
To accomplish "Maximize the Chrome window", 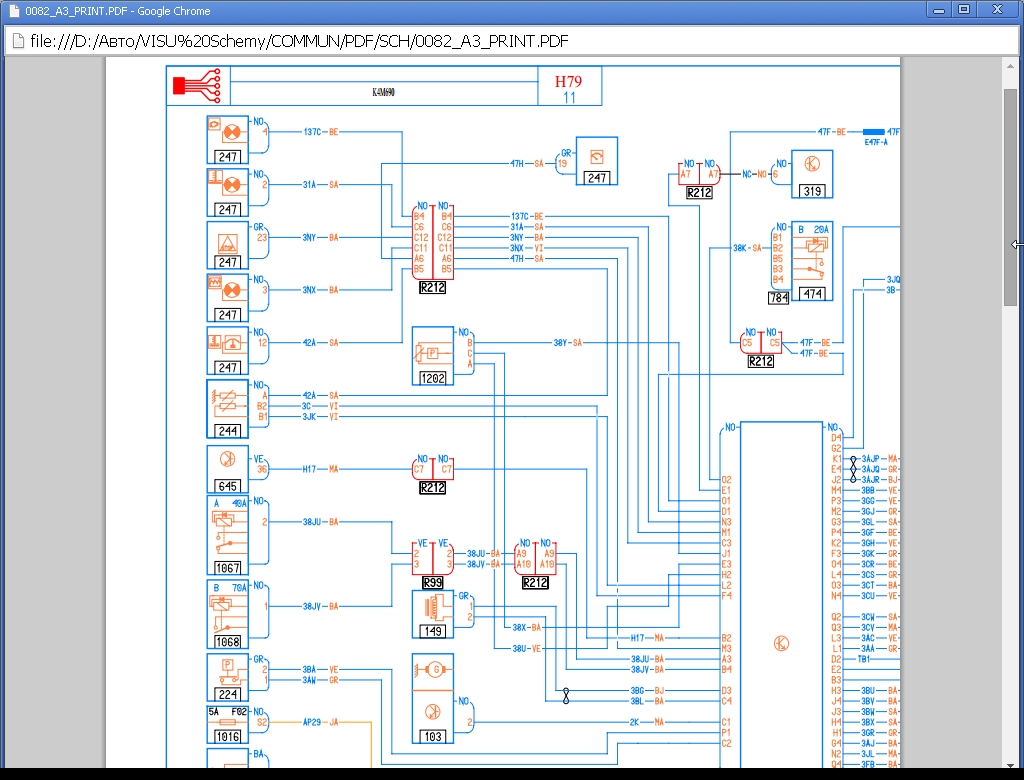I will click(963, 9).
